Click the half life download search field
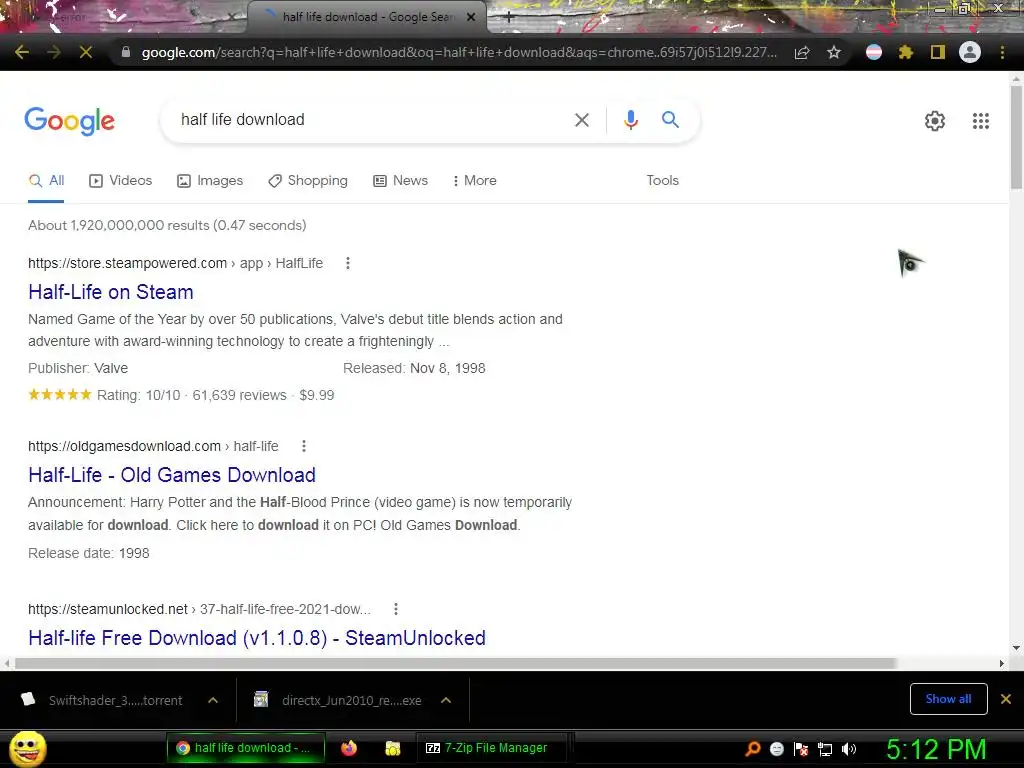Viewport: 1024px width, 768px height. tap(372, 120)
